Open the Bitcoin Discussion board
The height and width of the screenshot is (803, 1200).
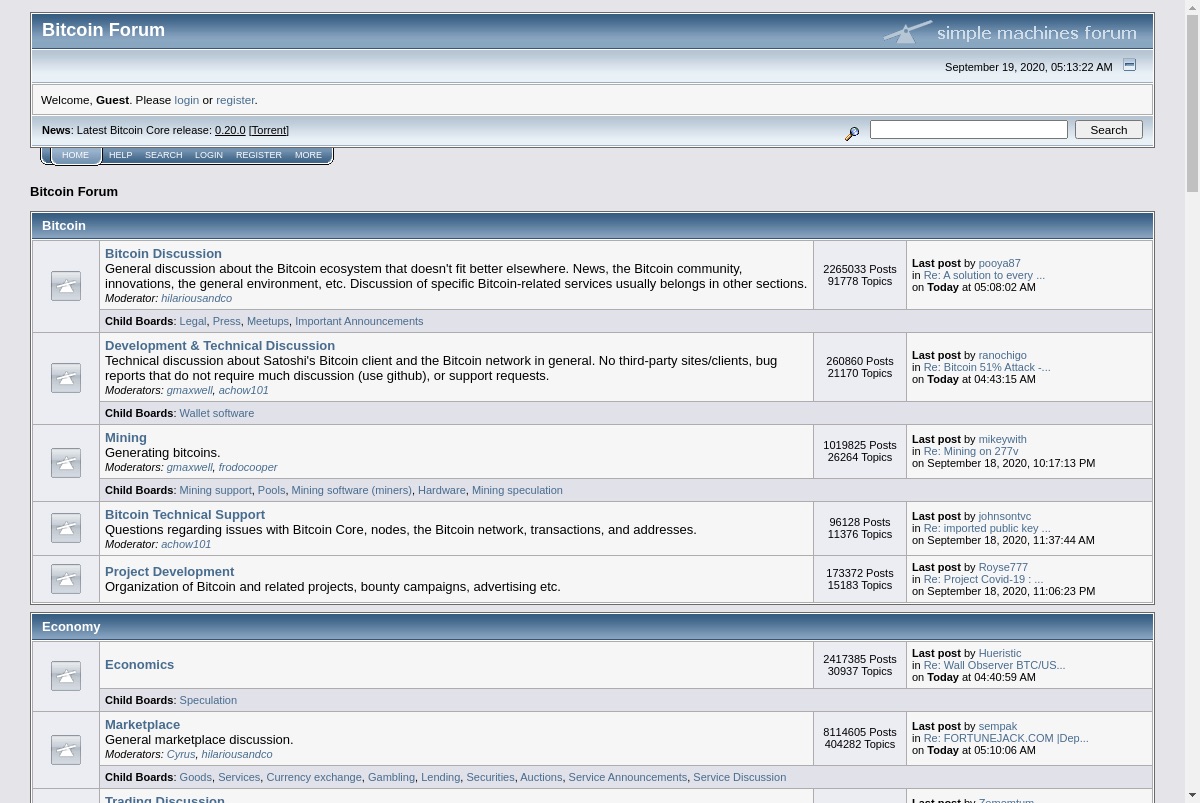point(163,254)
